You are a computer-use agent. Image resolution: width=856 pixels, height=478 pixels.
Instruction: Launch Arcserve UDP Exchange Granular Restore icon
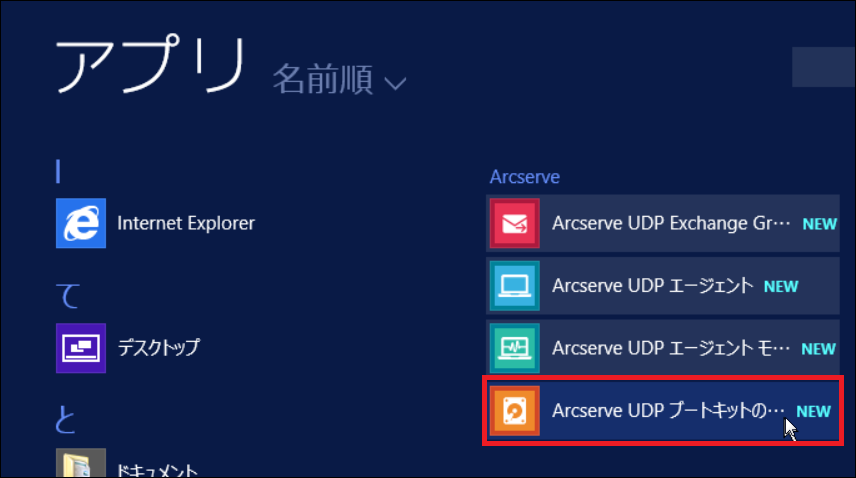pyautogui.click(x=514, y=223)
